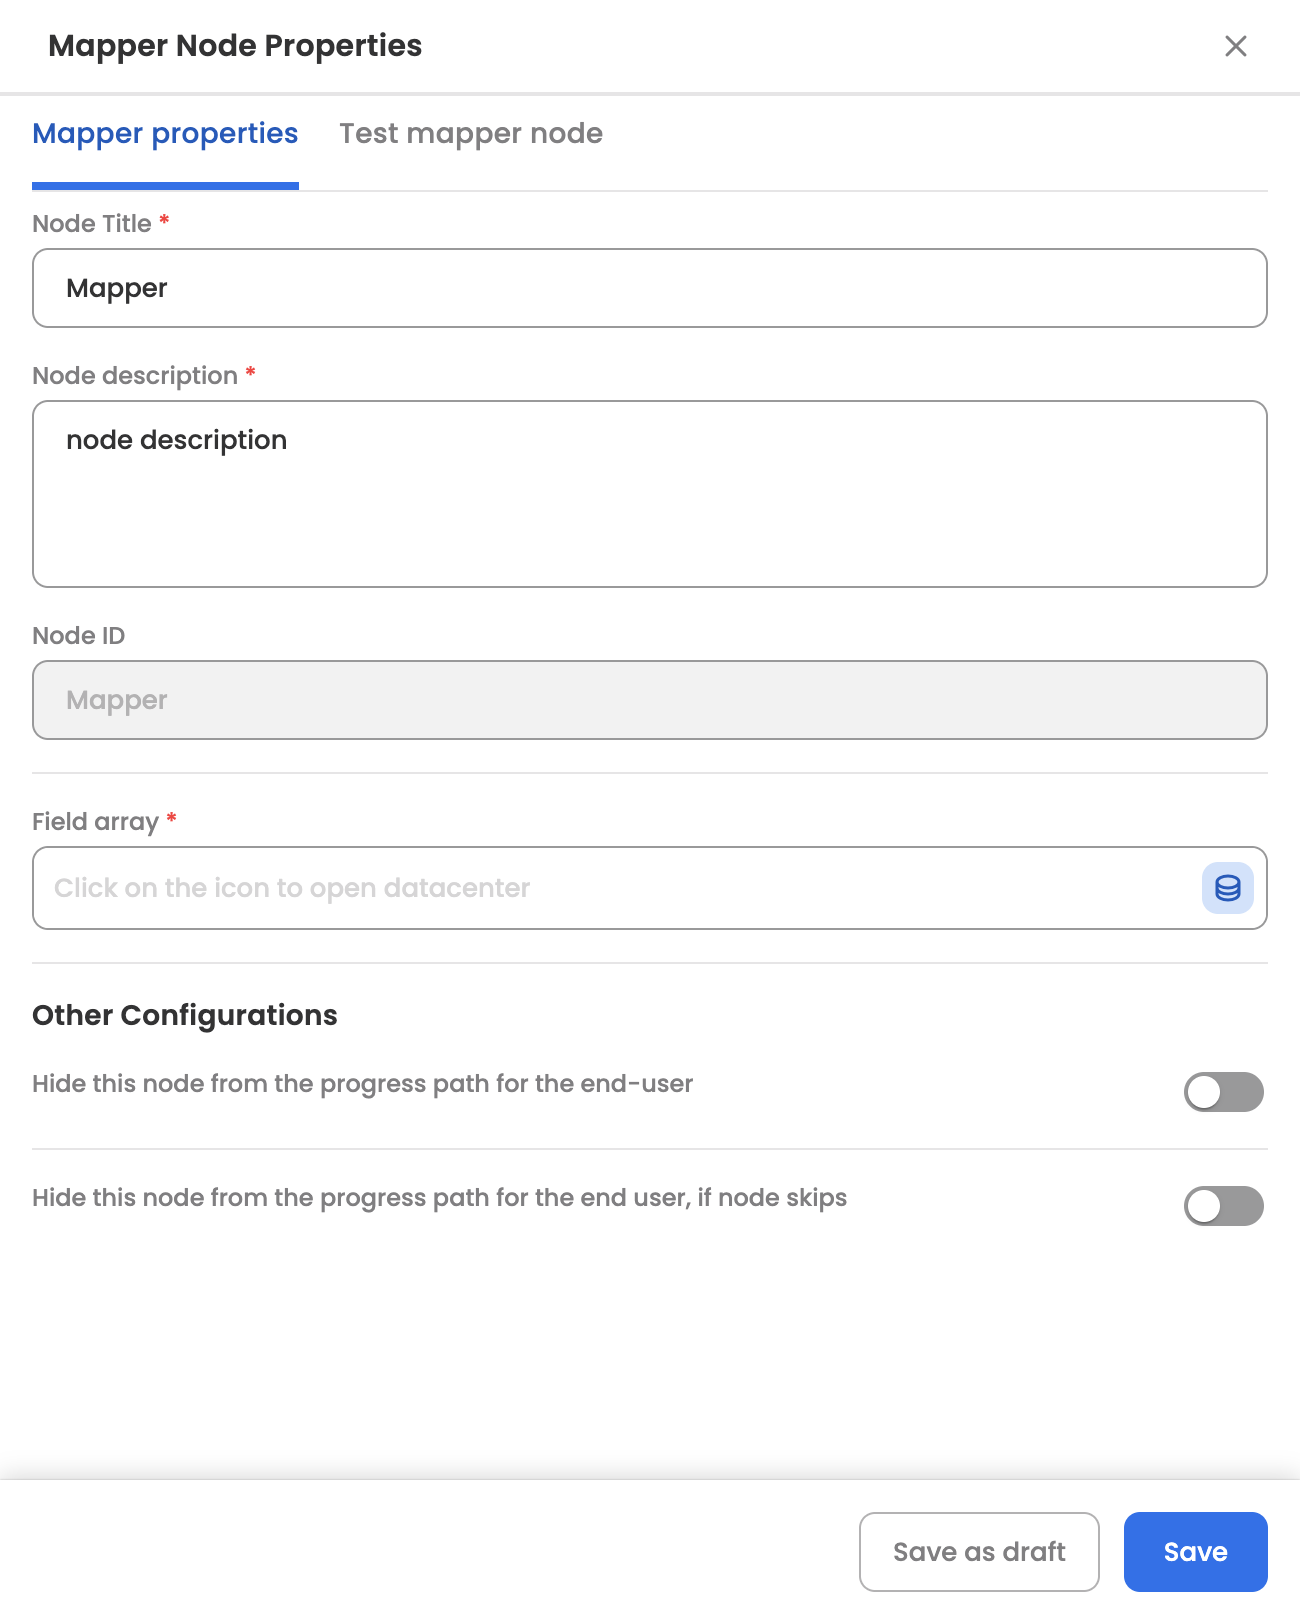Open datacenter via the database icon
1300x1624 pixels.
click(1227, 888)
